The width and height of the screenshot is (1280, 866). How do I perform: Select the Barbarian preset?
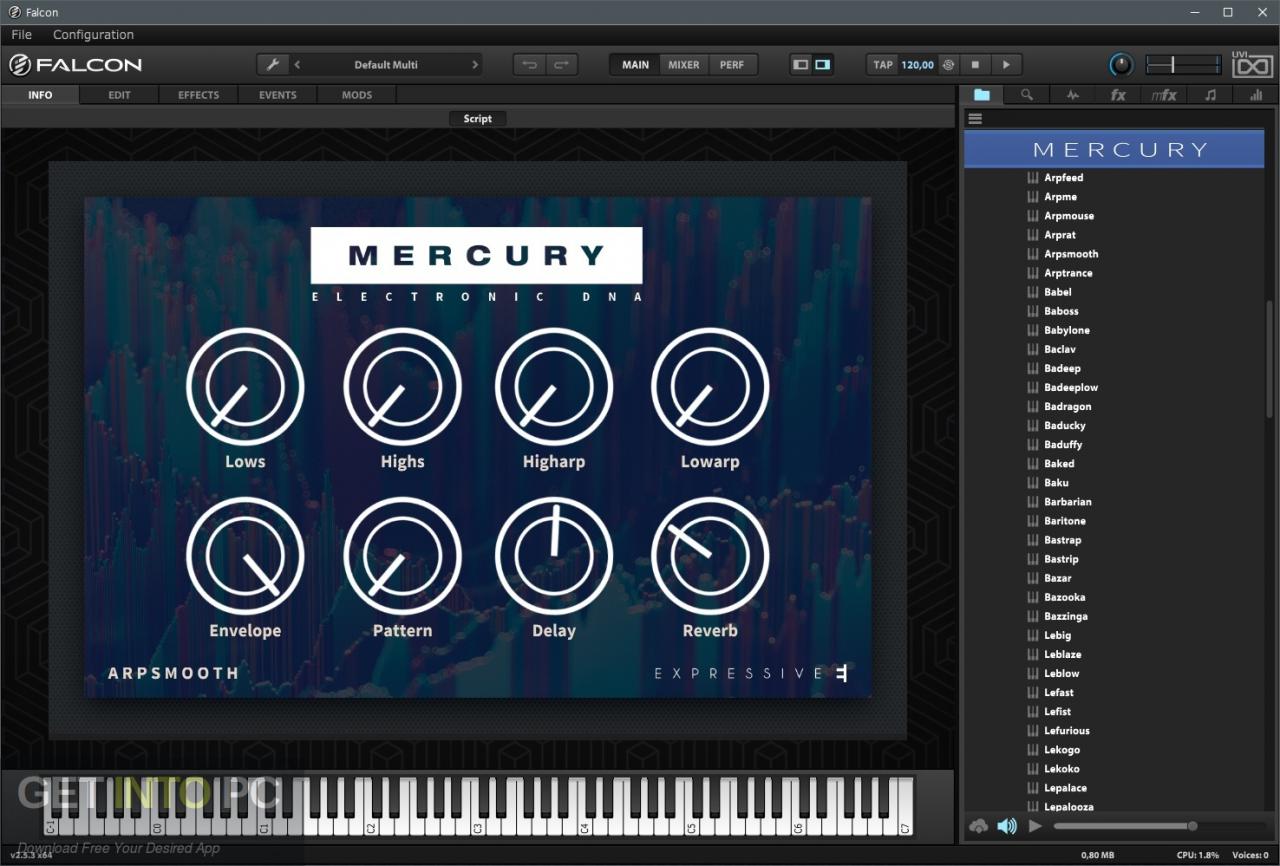[1068, 502]
